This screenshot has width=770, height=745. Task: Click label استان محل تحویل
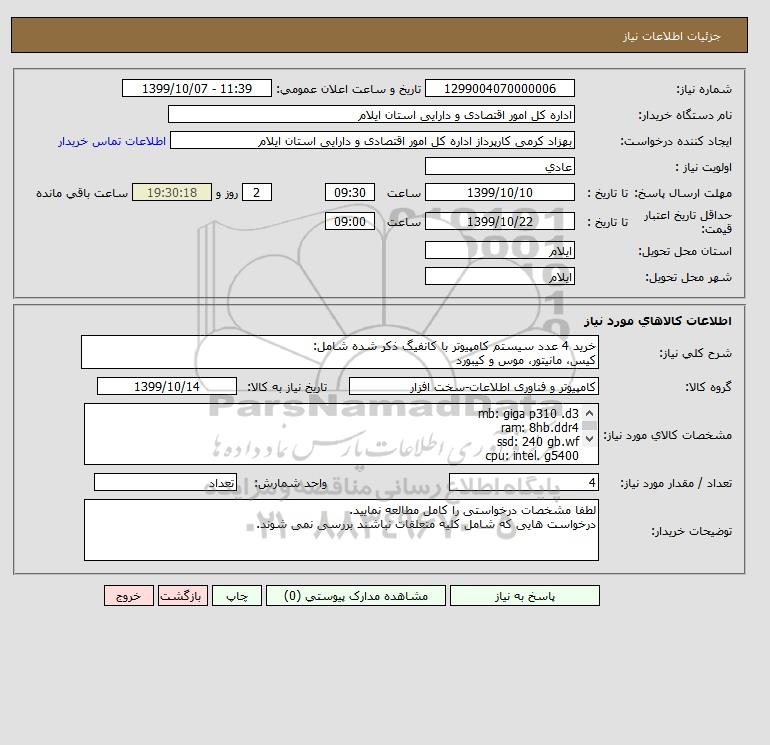coord(685,251)
